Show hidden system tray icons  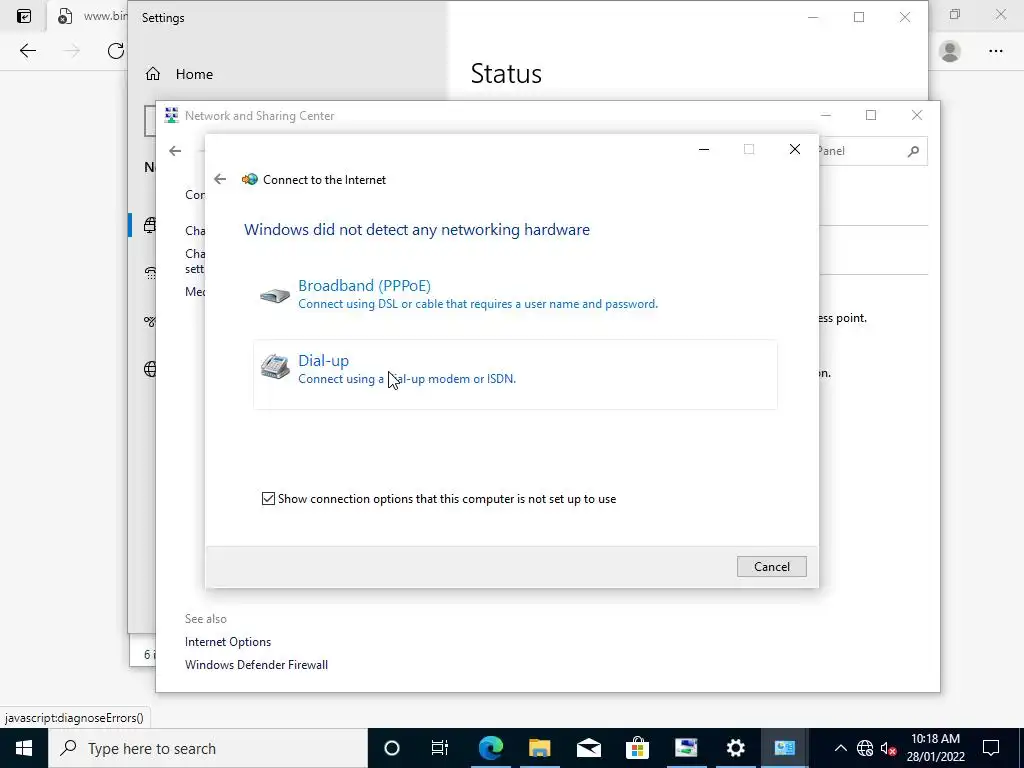(840, 748)
